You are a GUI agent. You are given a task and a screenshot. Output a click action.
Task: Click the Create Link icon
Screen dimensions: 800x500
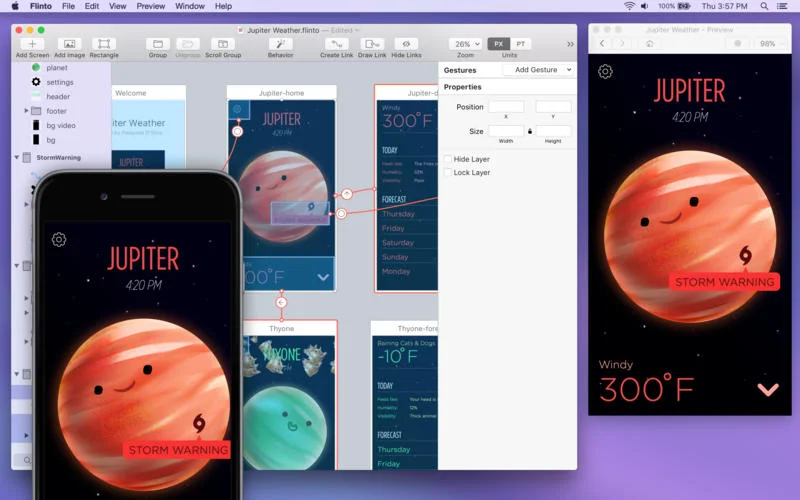tap(336, 44)
